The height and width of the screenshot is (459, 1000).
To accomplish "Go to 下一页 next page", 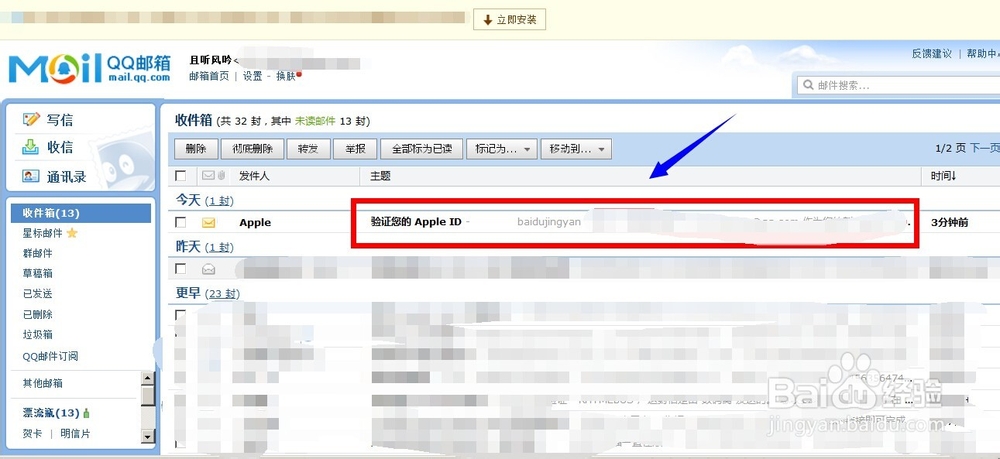I will (985, 148).
